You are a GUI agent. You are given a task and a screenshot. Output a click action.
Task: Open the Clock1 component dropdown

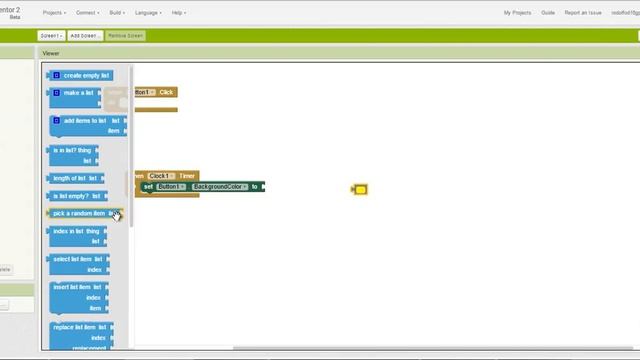[x=162, y=176]
